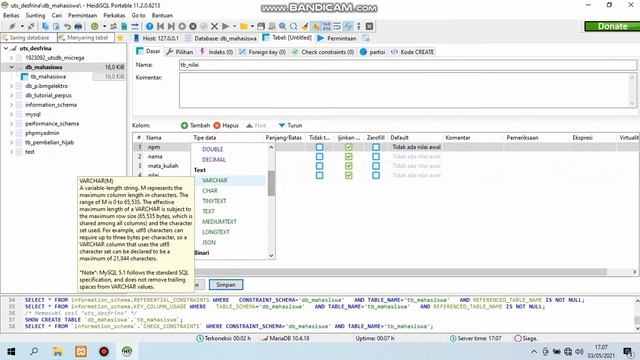The height and width of the screenshot is (360, 640).
Task: Run query with the play icon
Action: pos(225,26)
